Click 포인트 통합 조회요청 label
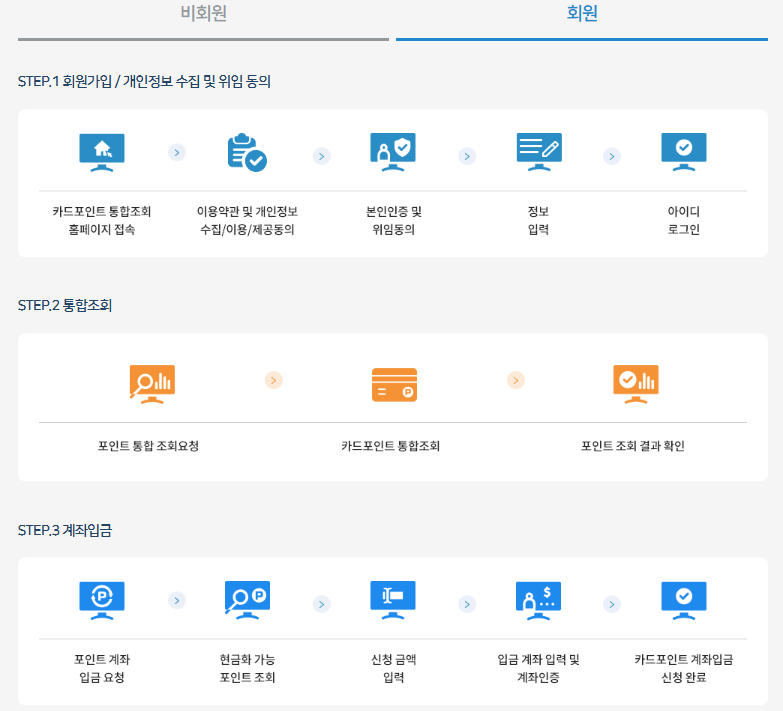This screenshot has width=783, height=711. click(x=148, y=446)
